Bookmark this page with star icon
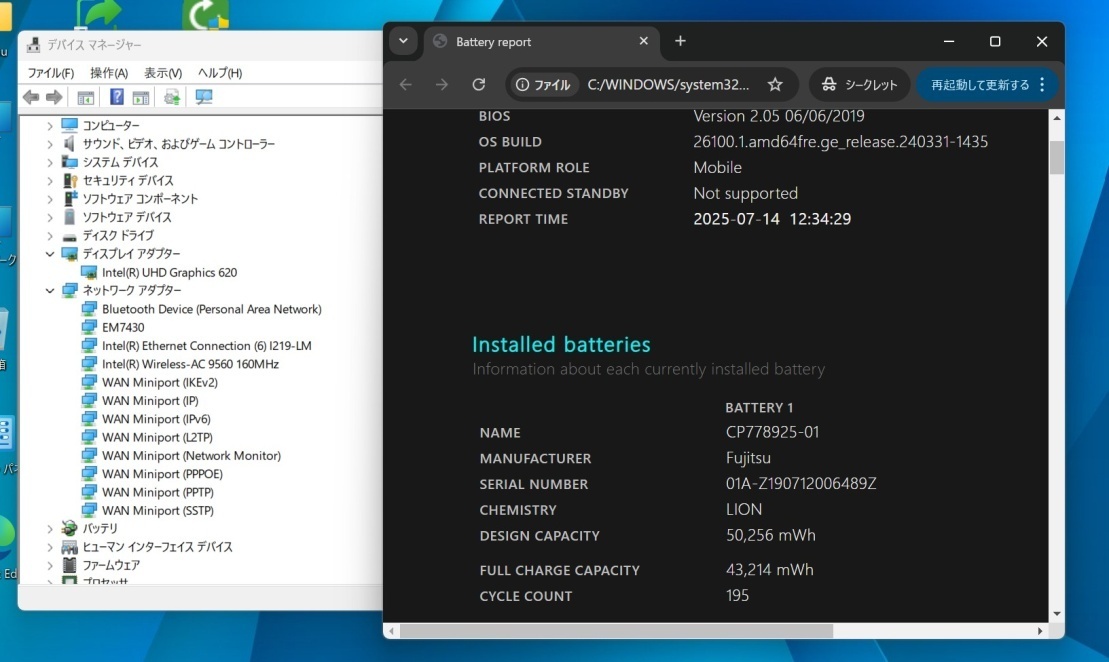The height and width of the screenshot is (662, 1109). pos(775,85)
